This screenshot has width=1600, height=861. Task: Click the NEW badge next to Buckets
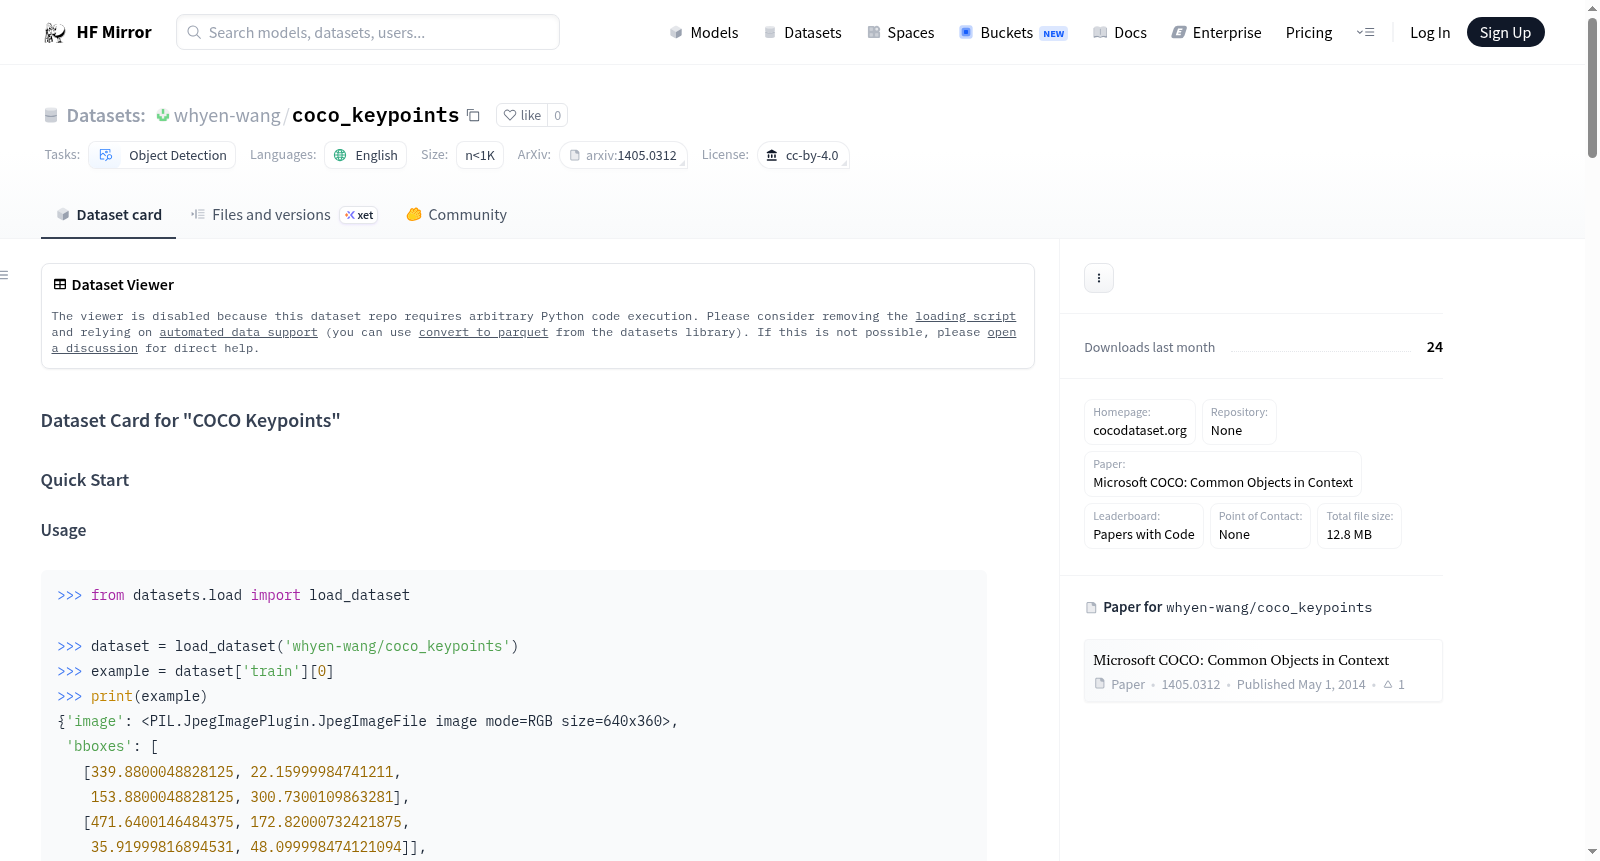point(1054,34)
